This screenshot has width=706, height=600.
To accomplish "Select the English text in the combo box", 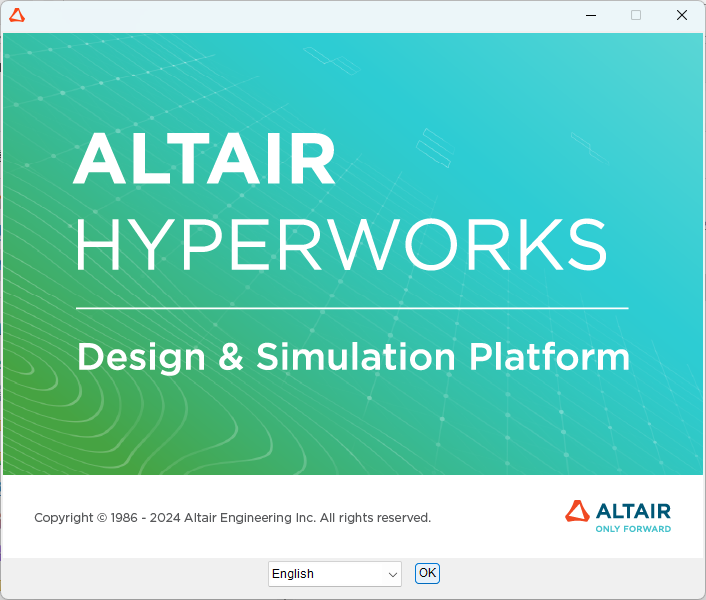I will pos(293,574).
